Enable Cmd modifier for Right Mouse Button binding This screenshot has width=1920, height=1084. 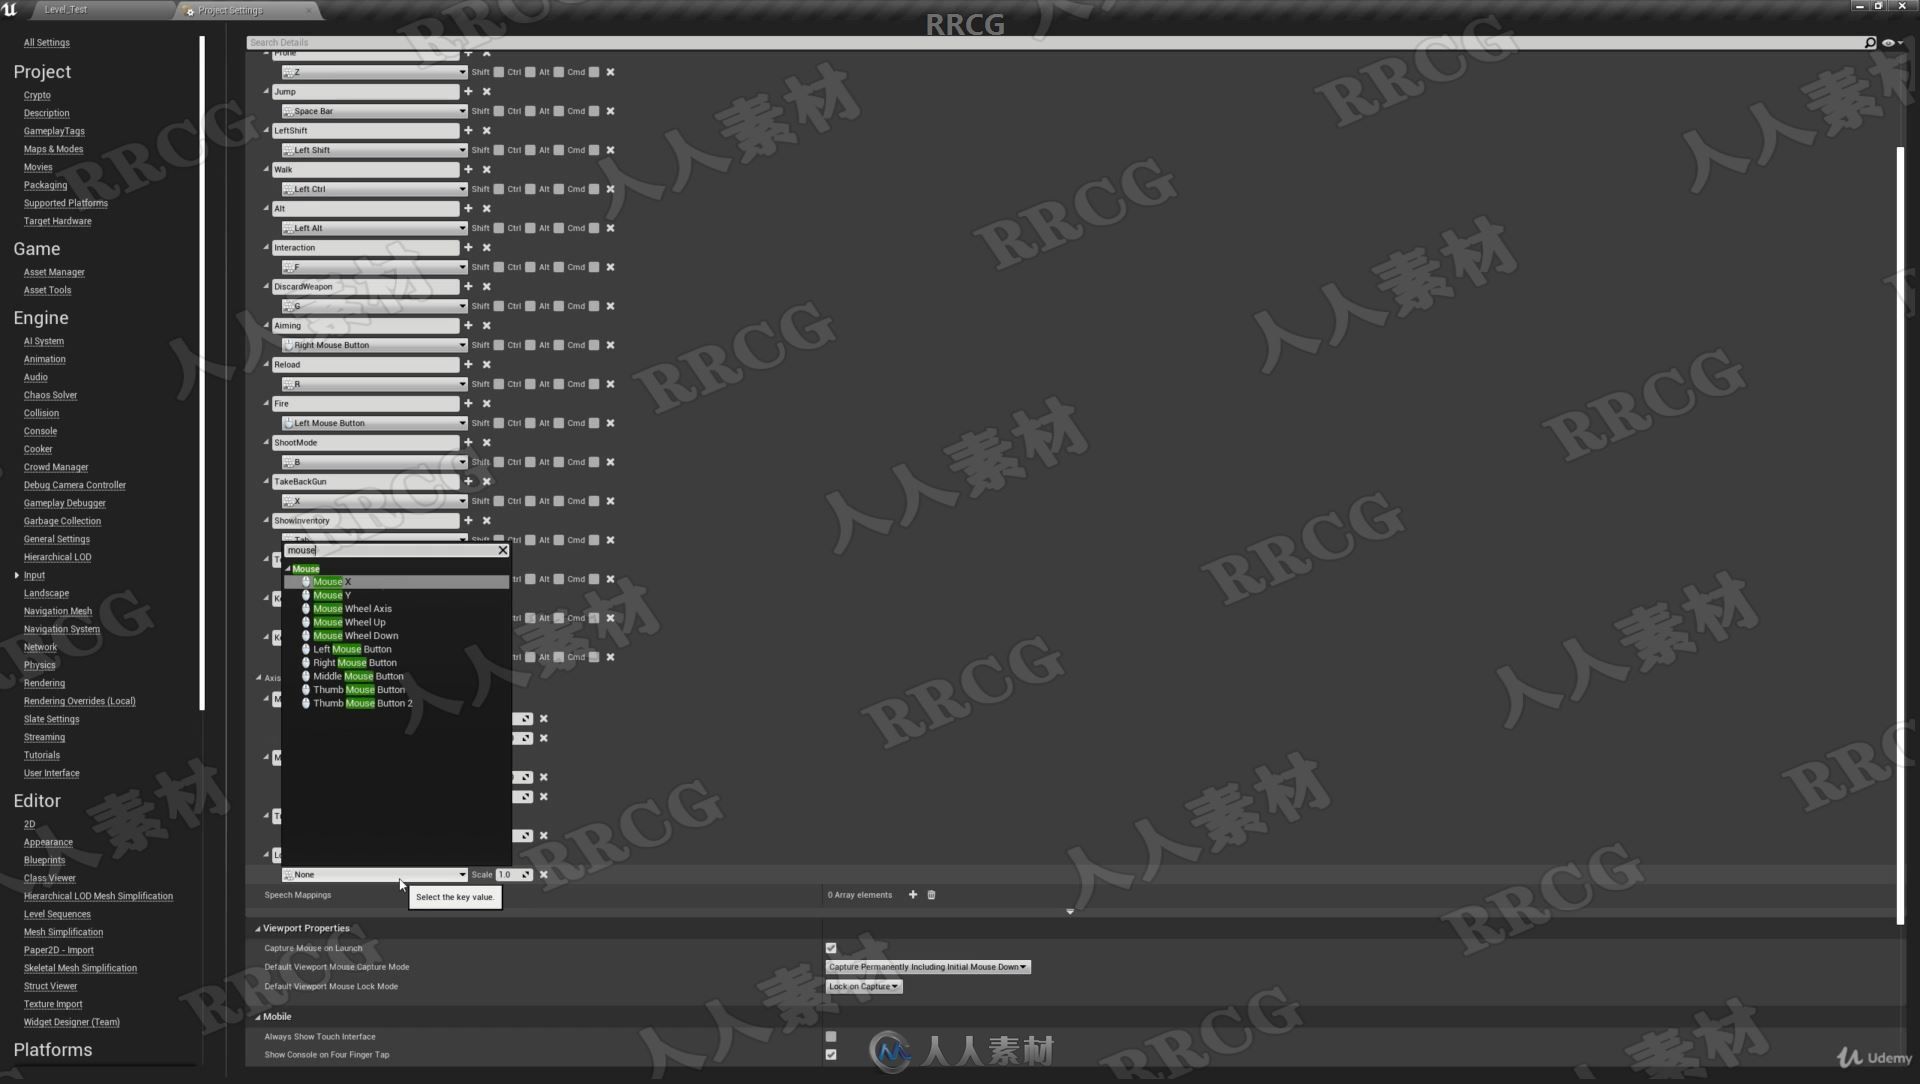point(594,345)
